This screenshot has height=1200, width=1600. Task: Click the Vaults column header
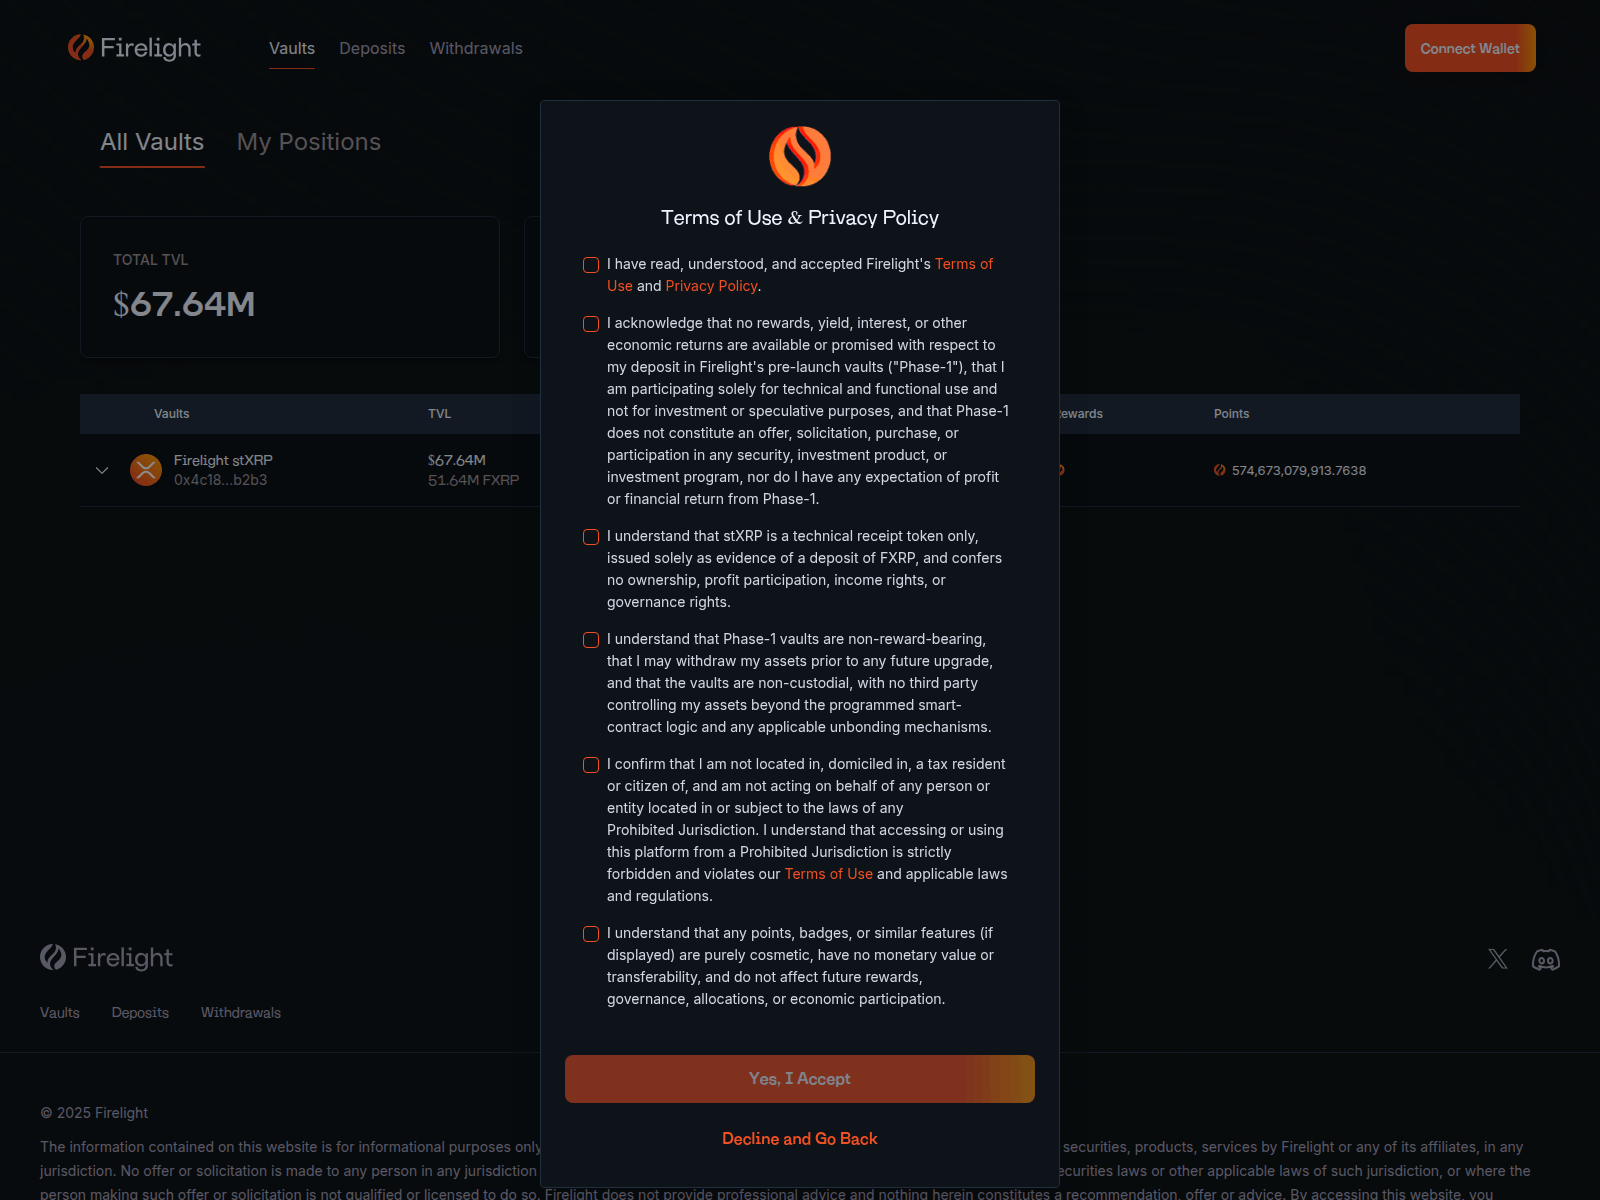point(172,414)
